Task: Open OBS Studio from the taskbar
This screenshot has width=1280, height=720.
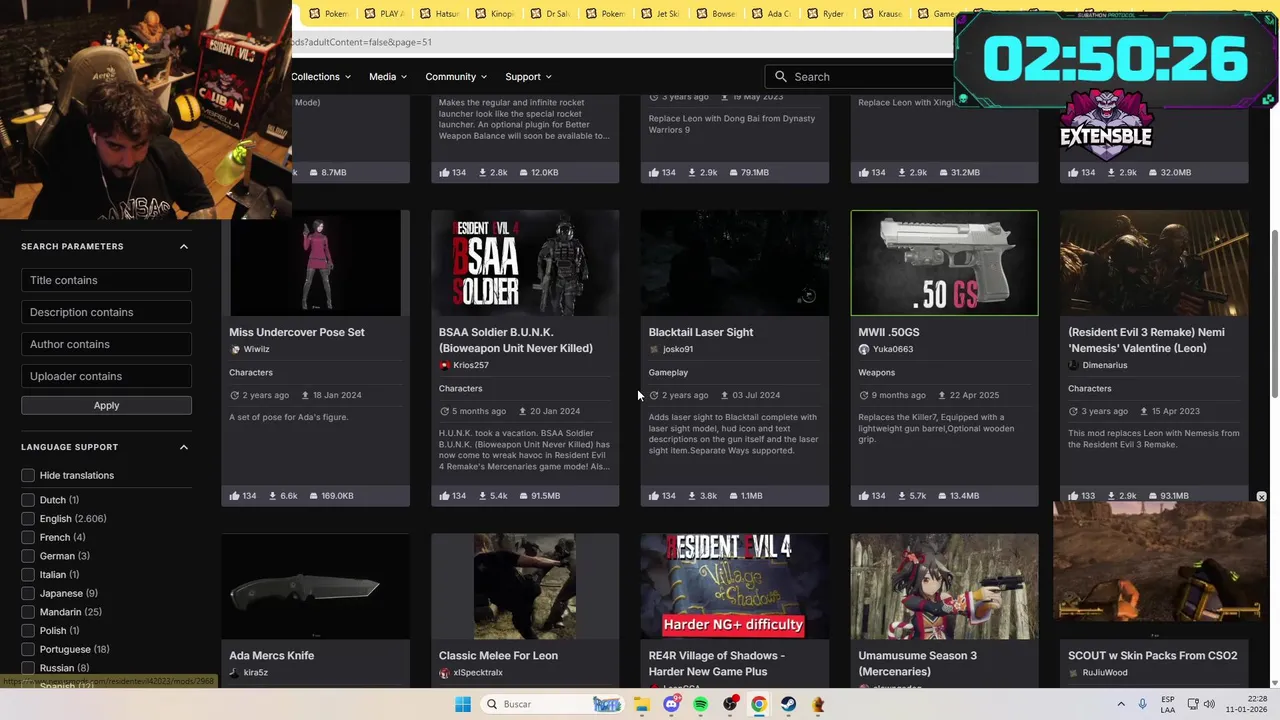Action: [731, 704]
